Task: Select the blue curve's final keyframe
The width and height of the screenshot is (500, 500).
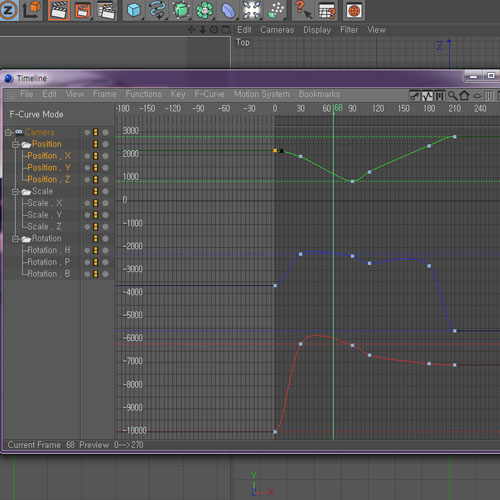Action: (455, 331)
